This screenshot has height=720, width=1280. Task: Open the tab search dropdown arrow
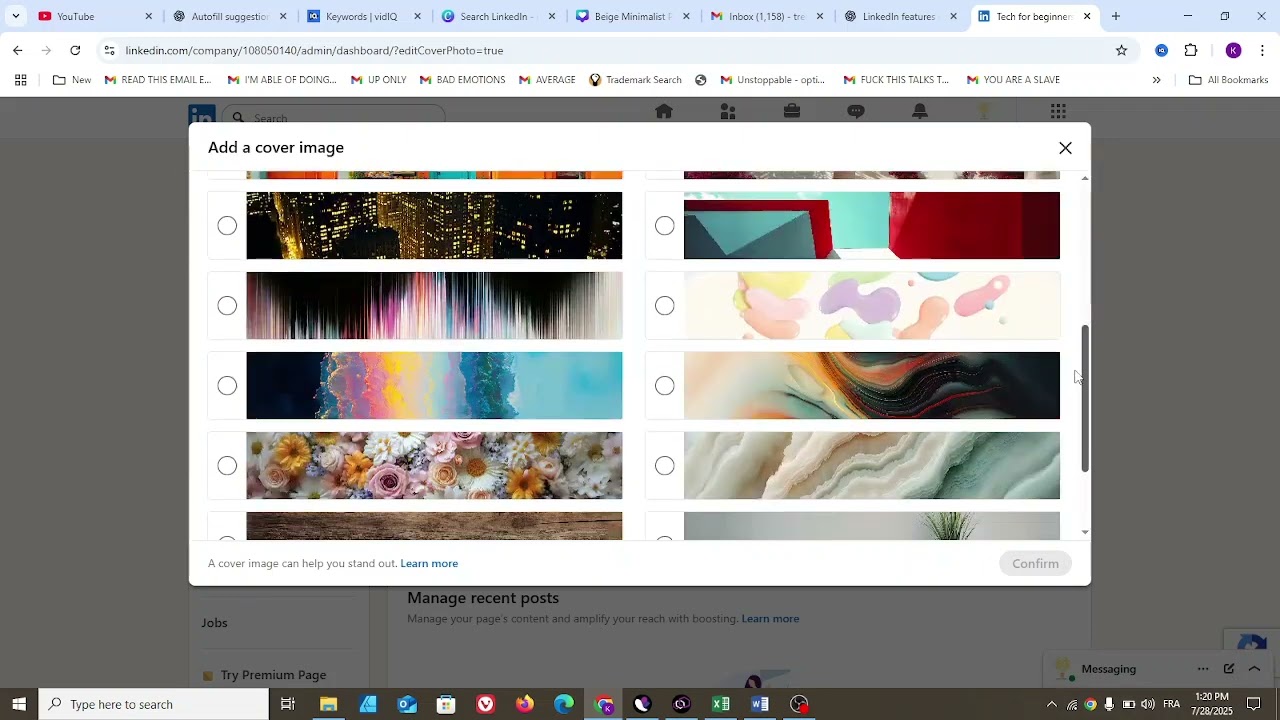click(x=15, y=16)
